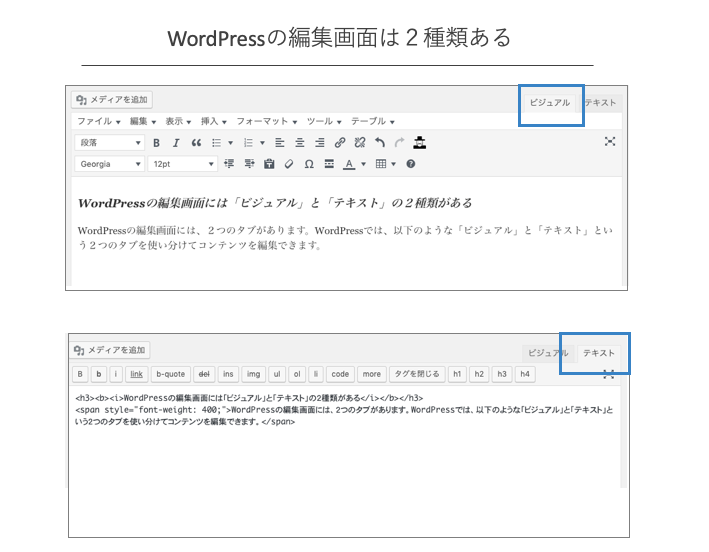Click the insert link chain icon

(x=340, y=143)
